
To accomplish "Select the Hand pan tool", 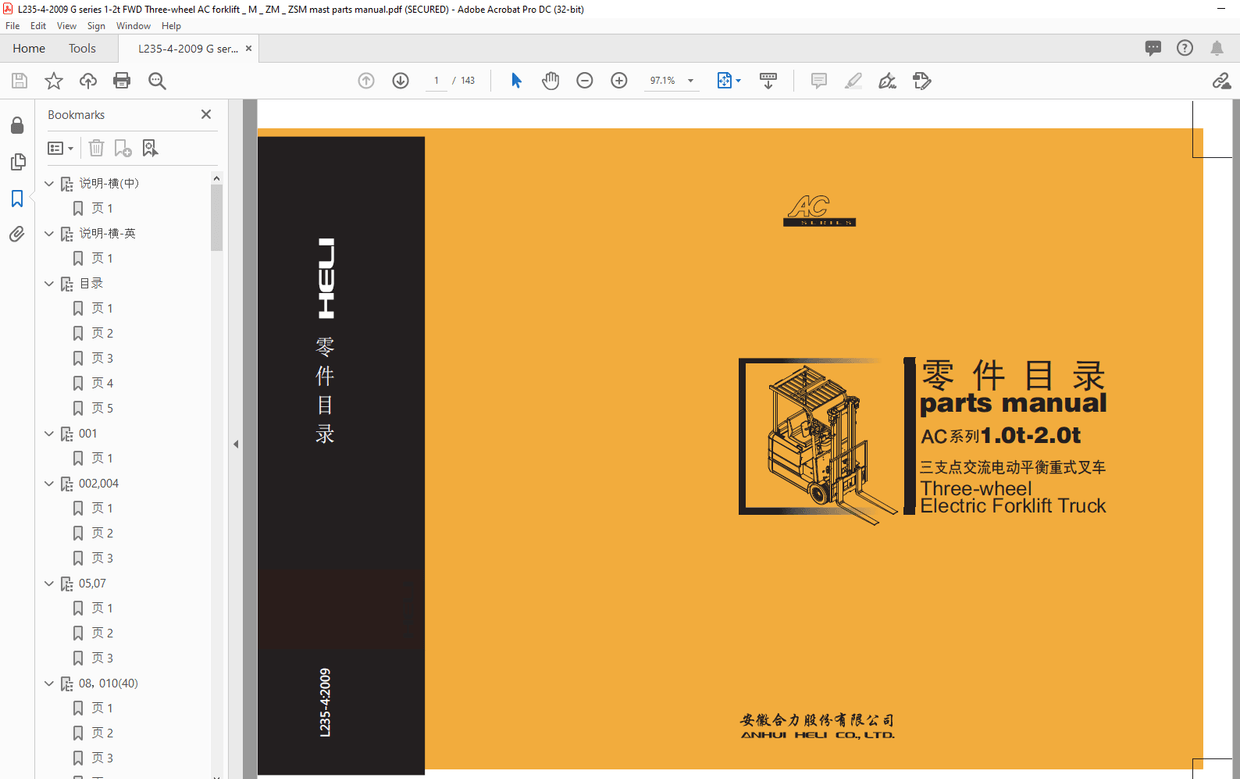I will [550, 81].
